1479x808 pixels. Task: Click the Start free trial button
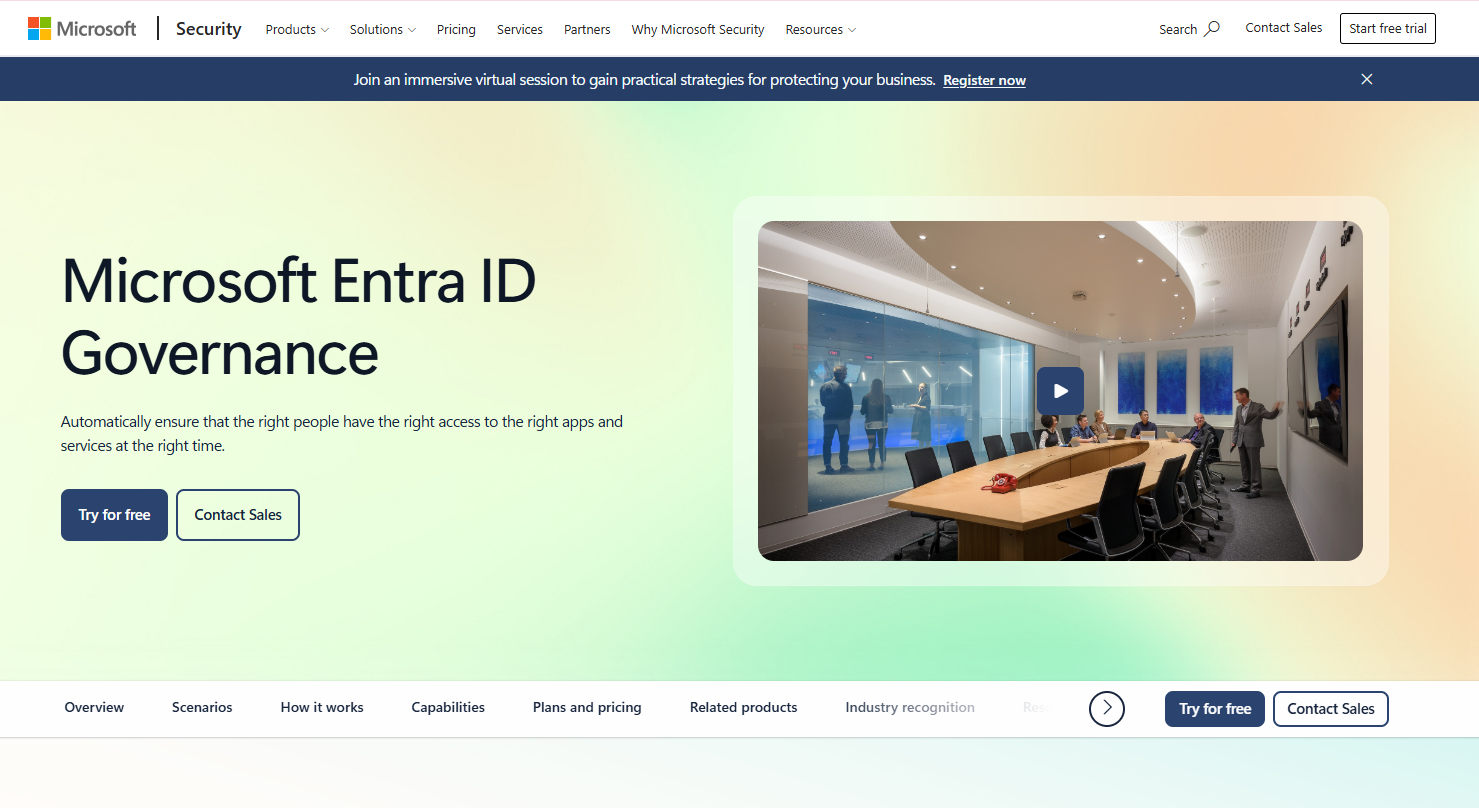click(1388, 28)
